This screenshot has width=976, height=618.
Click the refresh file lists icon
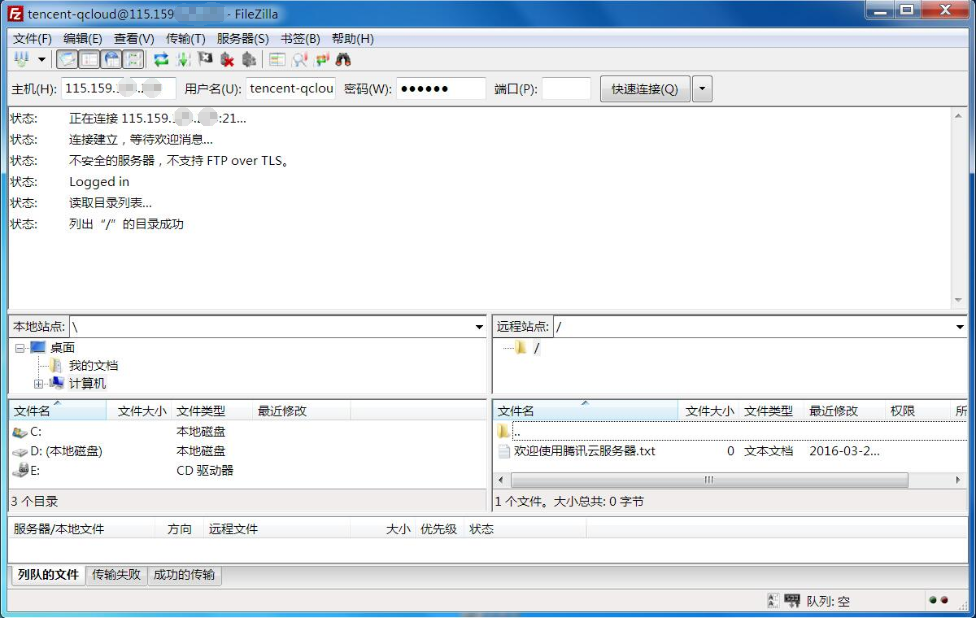(x=161, y=60)
